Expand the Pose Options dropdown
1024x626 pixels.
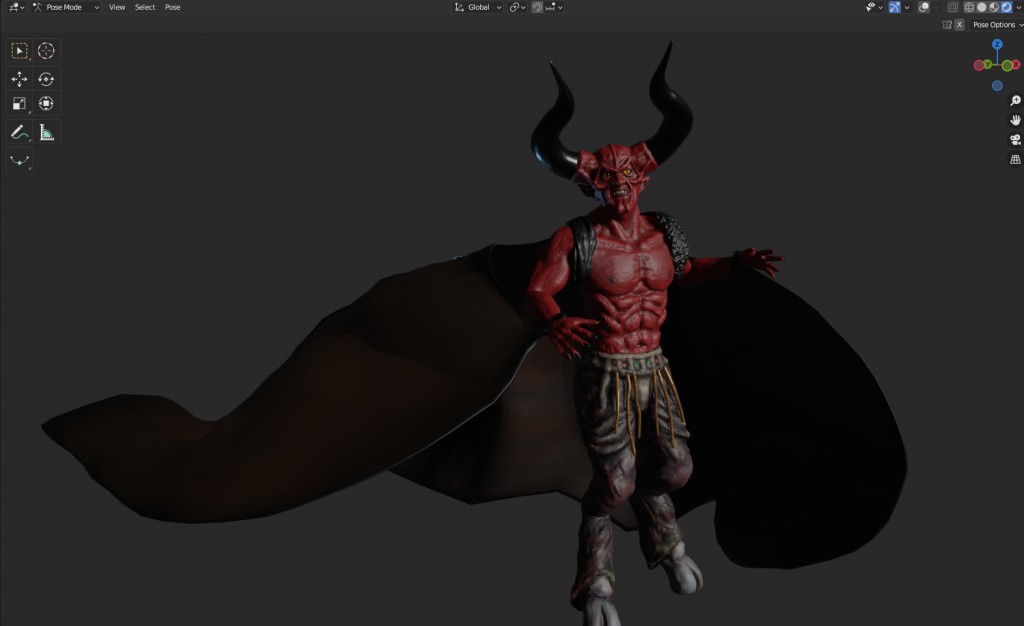(x=997, y=25)
